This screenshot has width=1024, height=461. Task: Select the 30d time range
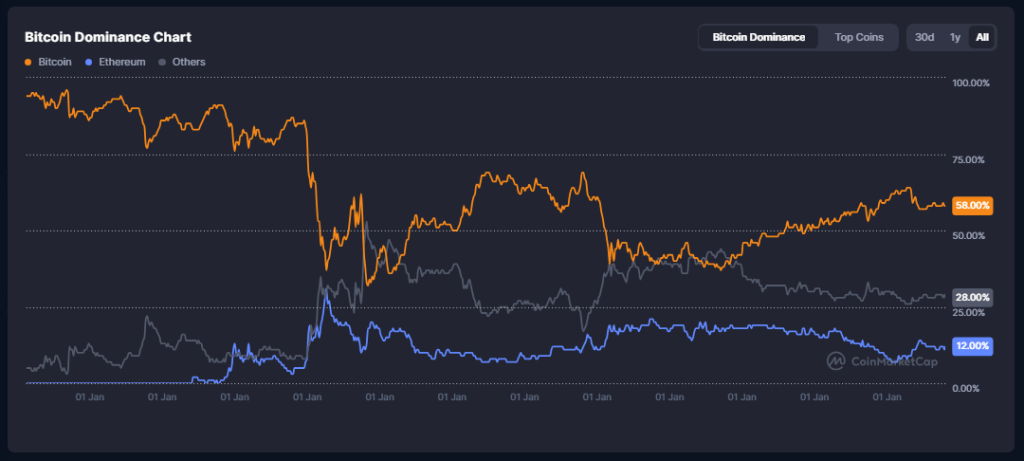pyautogui.click(x=926, y=37)
